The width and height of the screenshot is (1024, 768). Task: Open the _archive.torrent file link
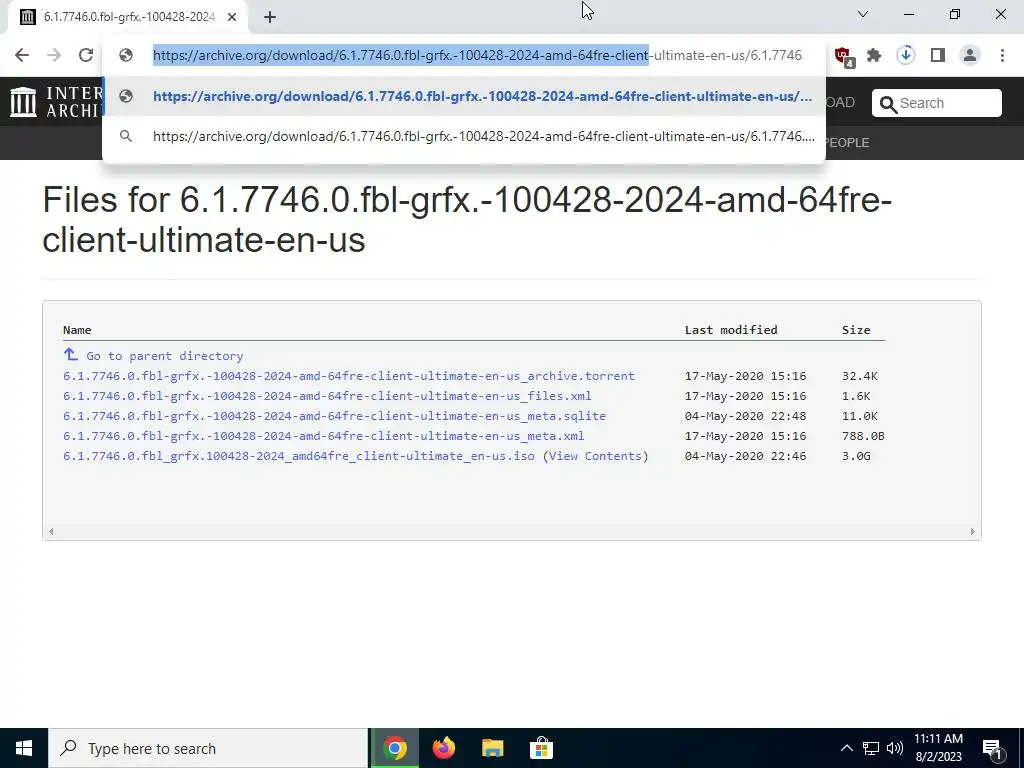click(x=349, y=376)
